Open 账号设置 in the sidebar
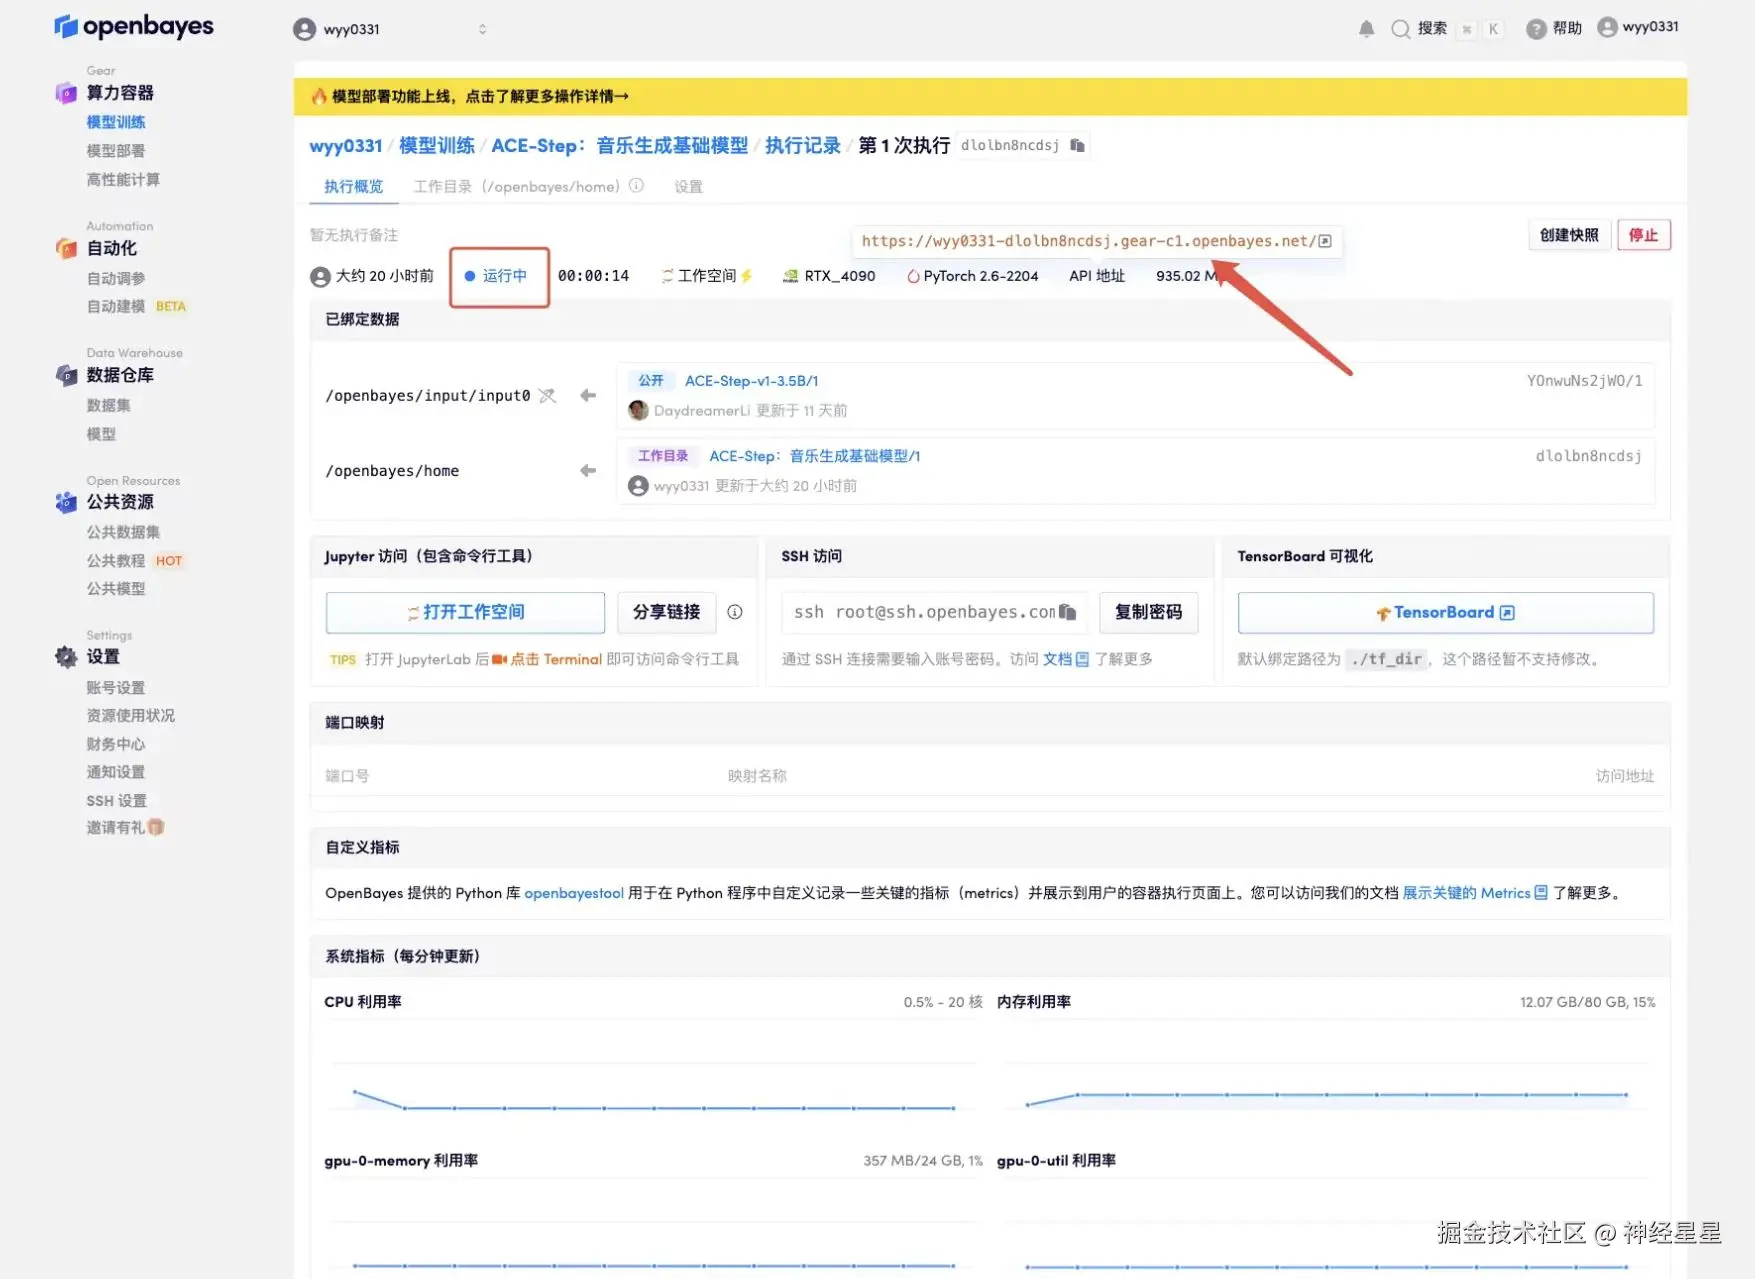The height and width of the screenshot is (1279, 1755). click(x=116, y=688)
